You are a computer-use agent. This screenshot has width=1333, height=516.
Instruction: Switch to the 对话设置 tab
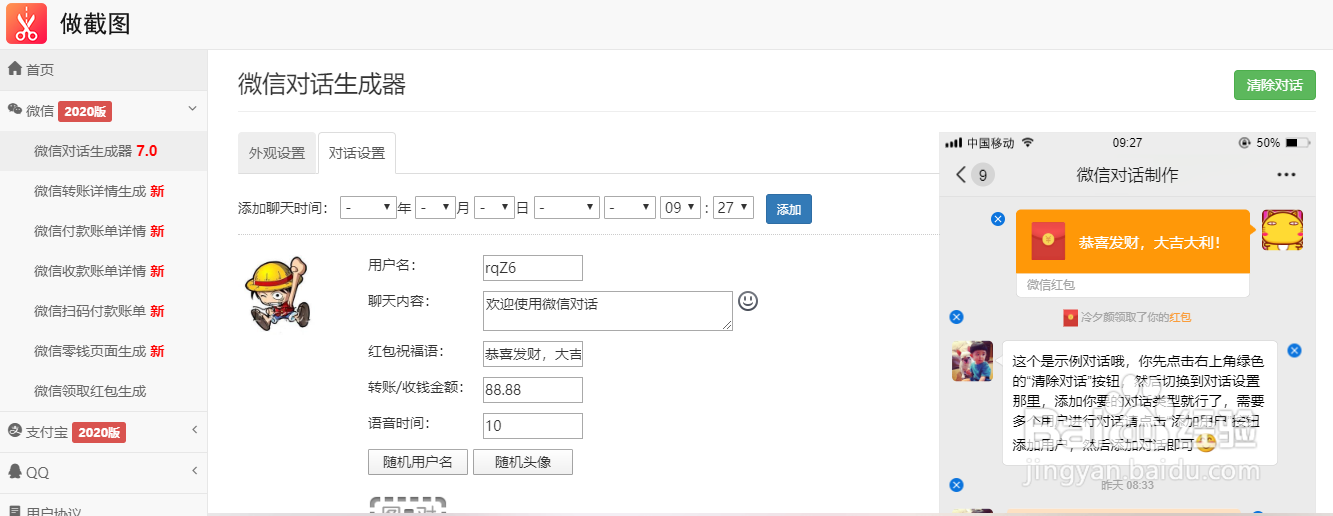(357, 153)
